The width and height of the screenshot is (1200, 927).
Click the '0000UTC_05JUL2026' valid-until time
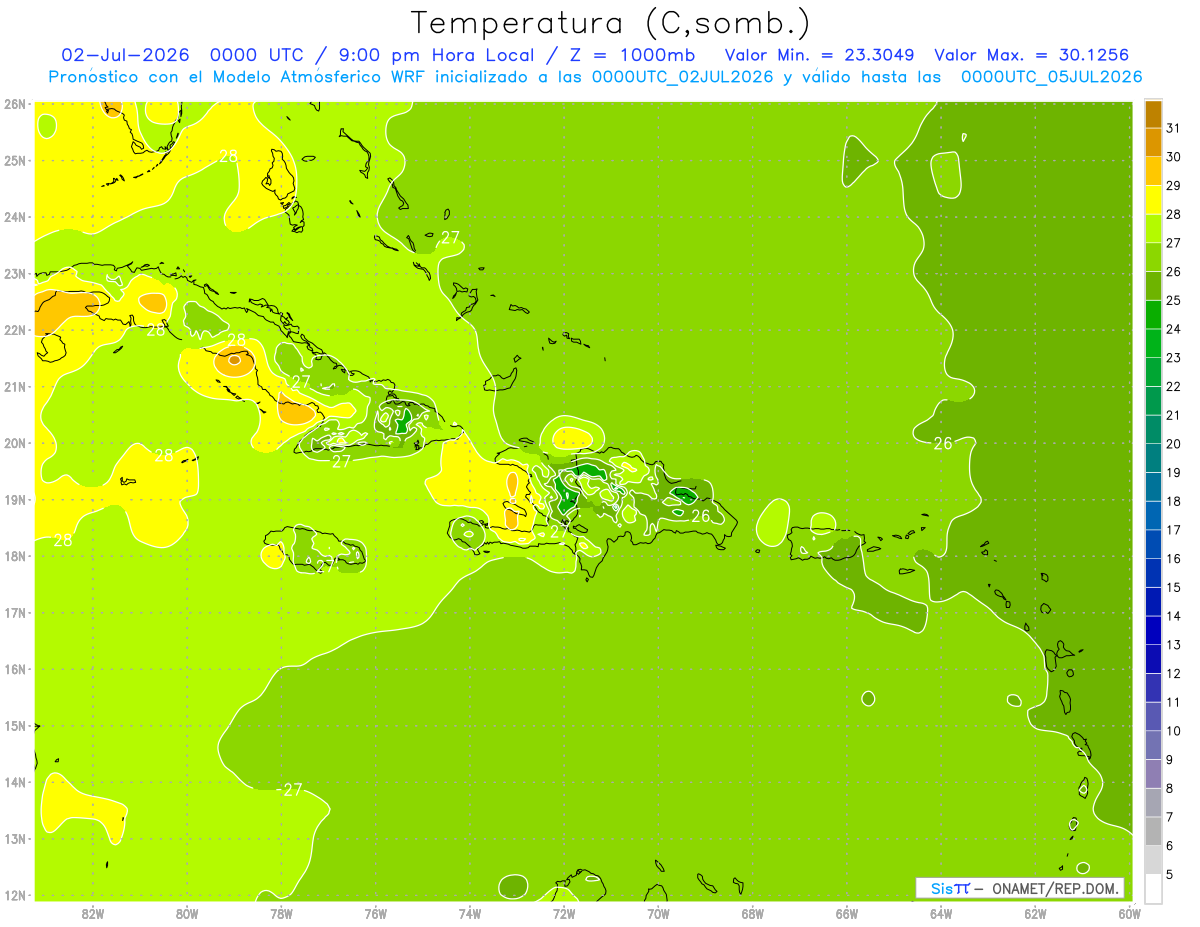click(x=1051, y=77)
